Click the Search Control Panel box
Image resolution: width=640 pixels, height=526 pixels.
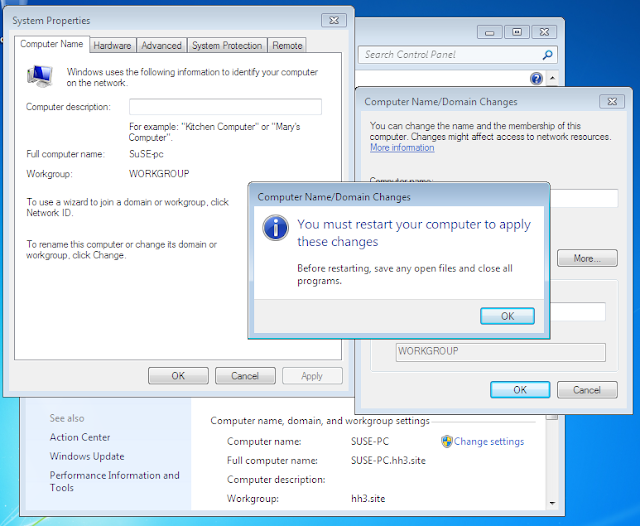[x=457, y=55]
